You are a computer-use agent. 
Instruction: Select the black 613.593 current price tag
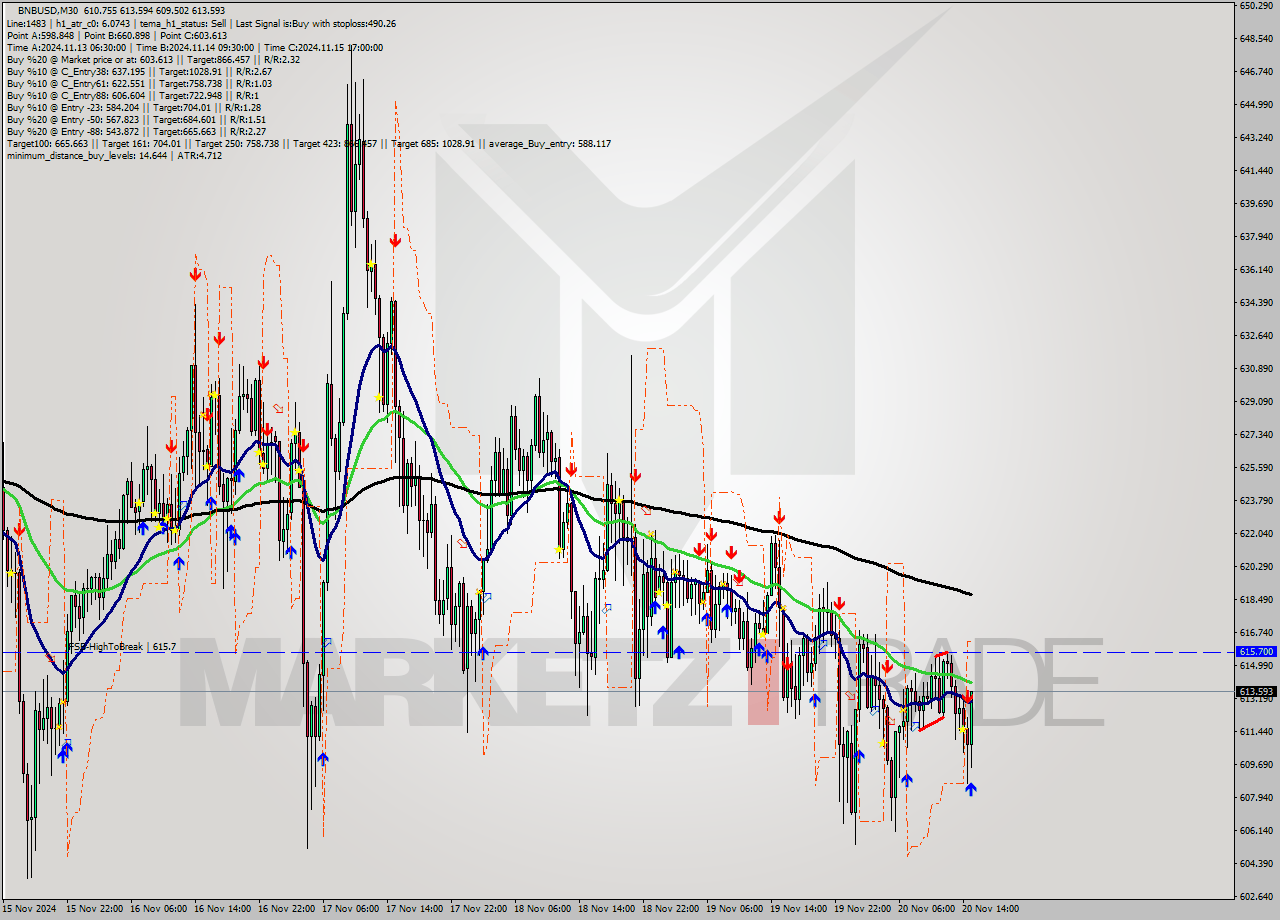tap(1256, 691)
